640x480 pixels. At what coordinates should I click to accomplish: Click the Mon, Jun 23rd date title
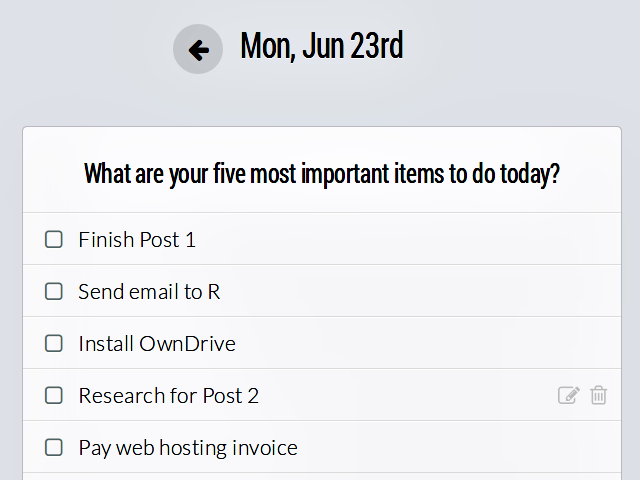click(x=321, y=46)
